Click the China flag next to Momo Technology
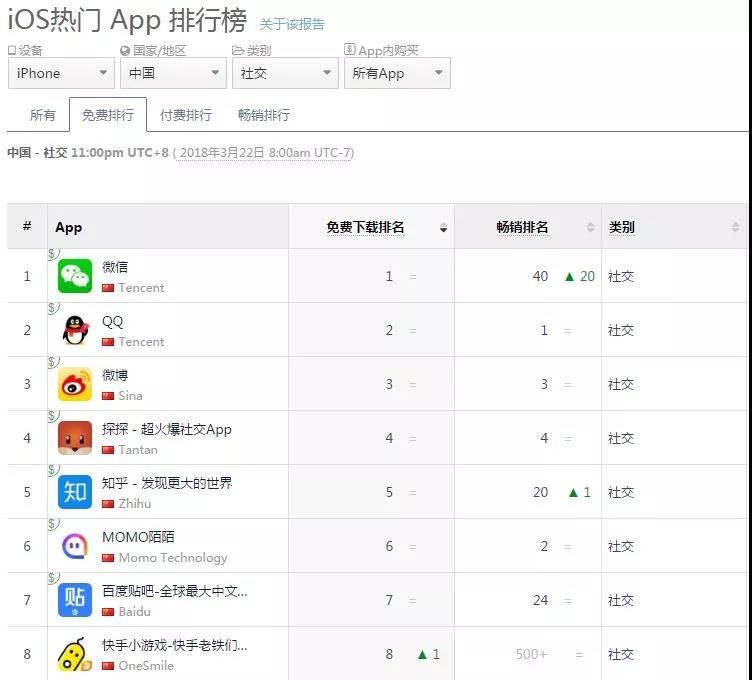752x680 pixels. coord(108,558)
